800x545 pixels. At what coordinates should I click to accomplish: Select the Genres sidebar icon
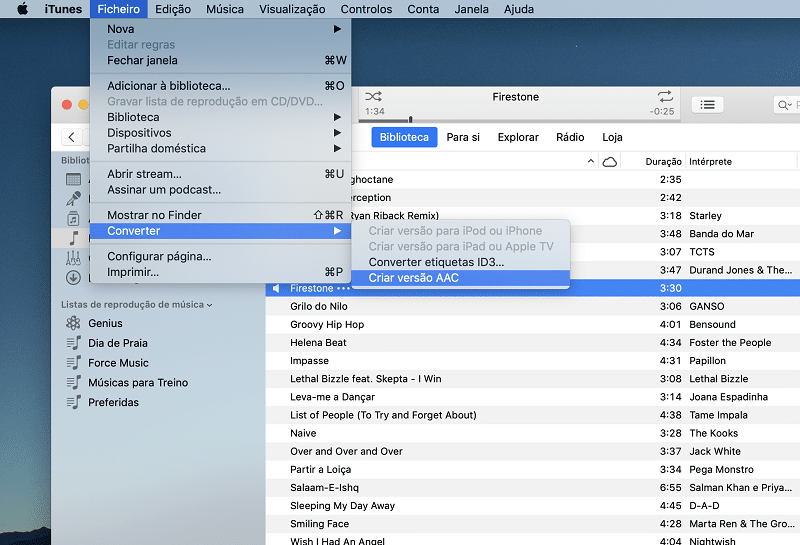73,258
